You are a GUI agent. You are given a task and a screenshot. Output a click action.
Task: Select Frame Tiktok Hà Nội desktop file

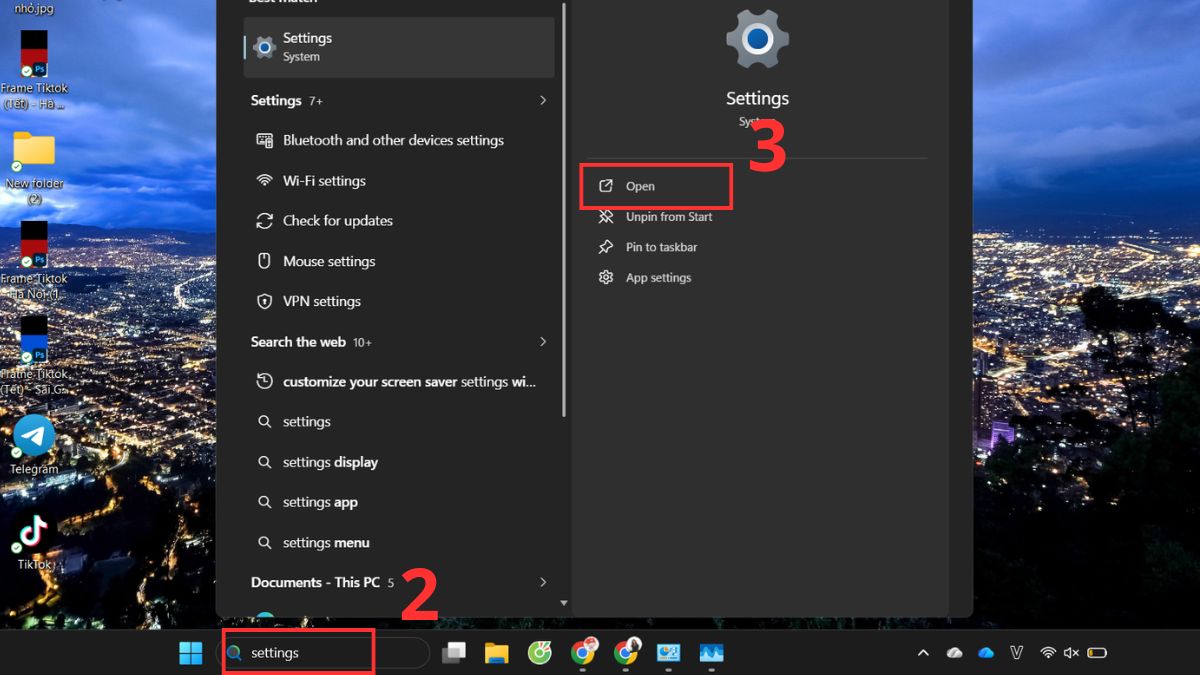(x=34, y=260)
